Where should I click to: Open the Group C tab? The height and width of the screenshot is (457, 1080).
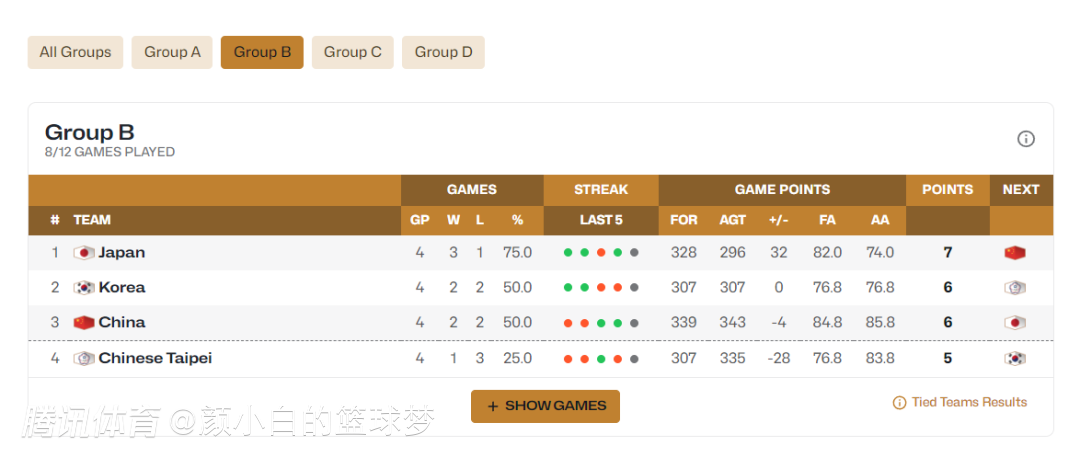click(x=353, y=52)
